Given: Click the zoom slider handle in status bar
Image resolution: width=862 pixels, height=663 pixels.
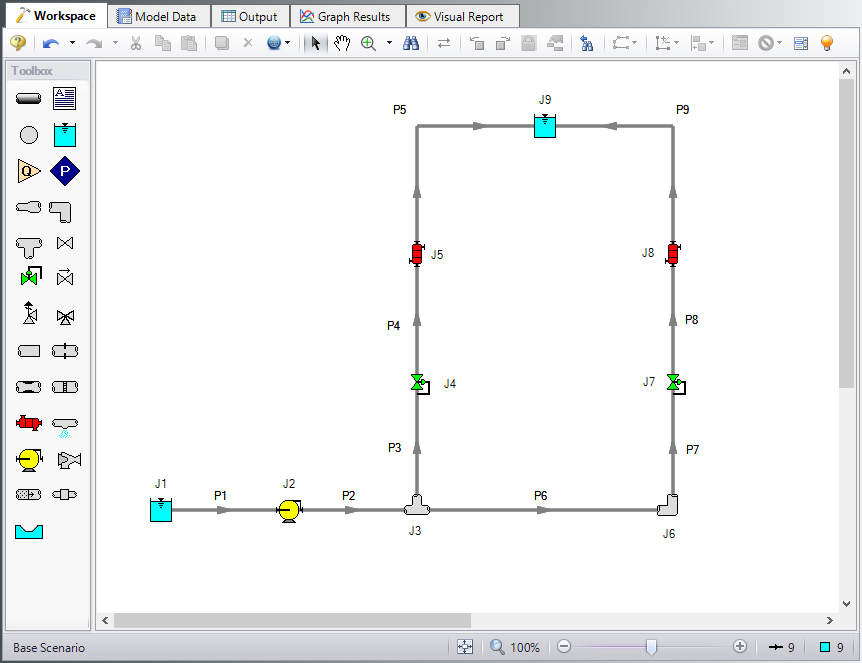Looking at the screenshot, I should [651, 647].
